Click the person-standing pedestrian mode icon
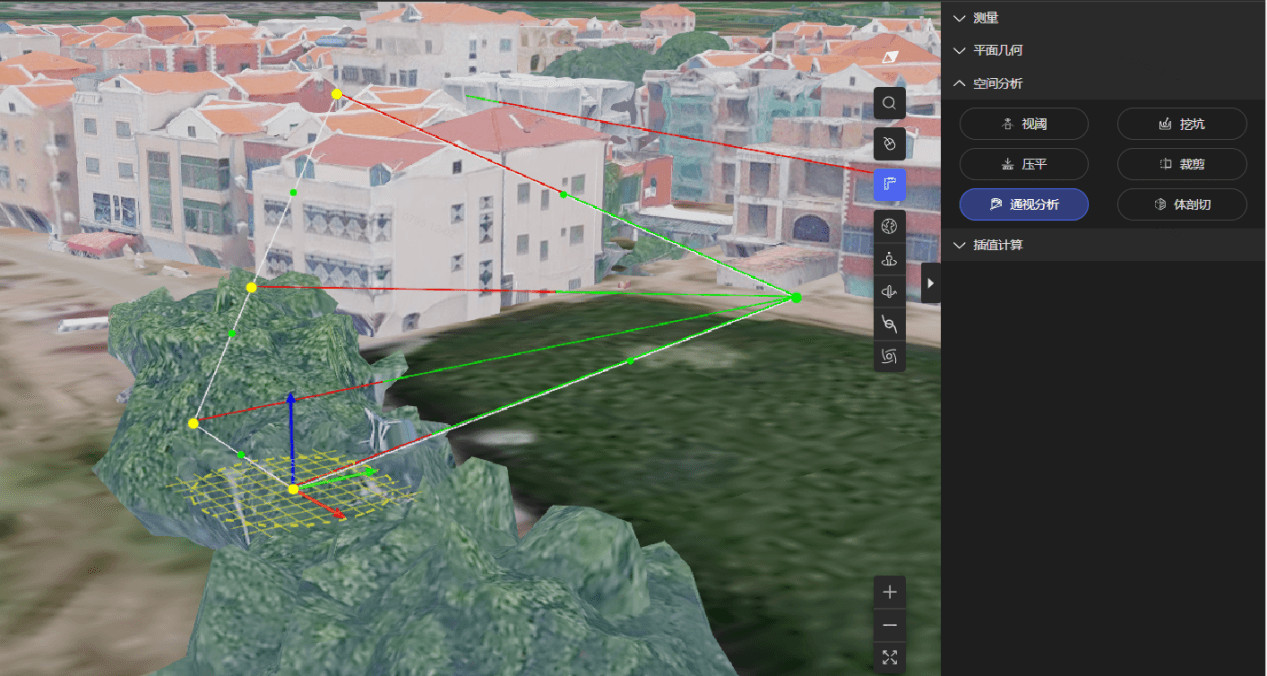This screenshot has width=1267, height=676. tap(889, 259)
